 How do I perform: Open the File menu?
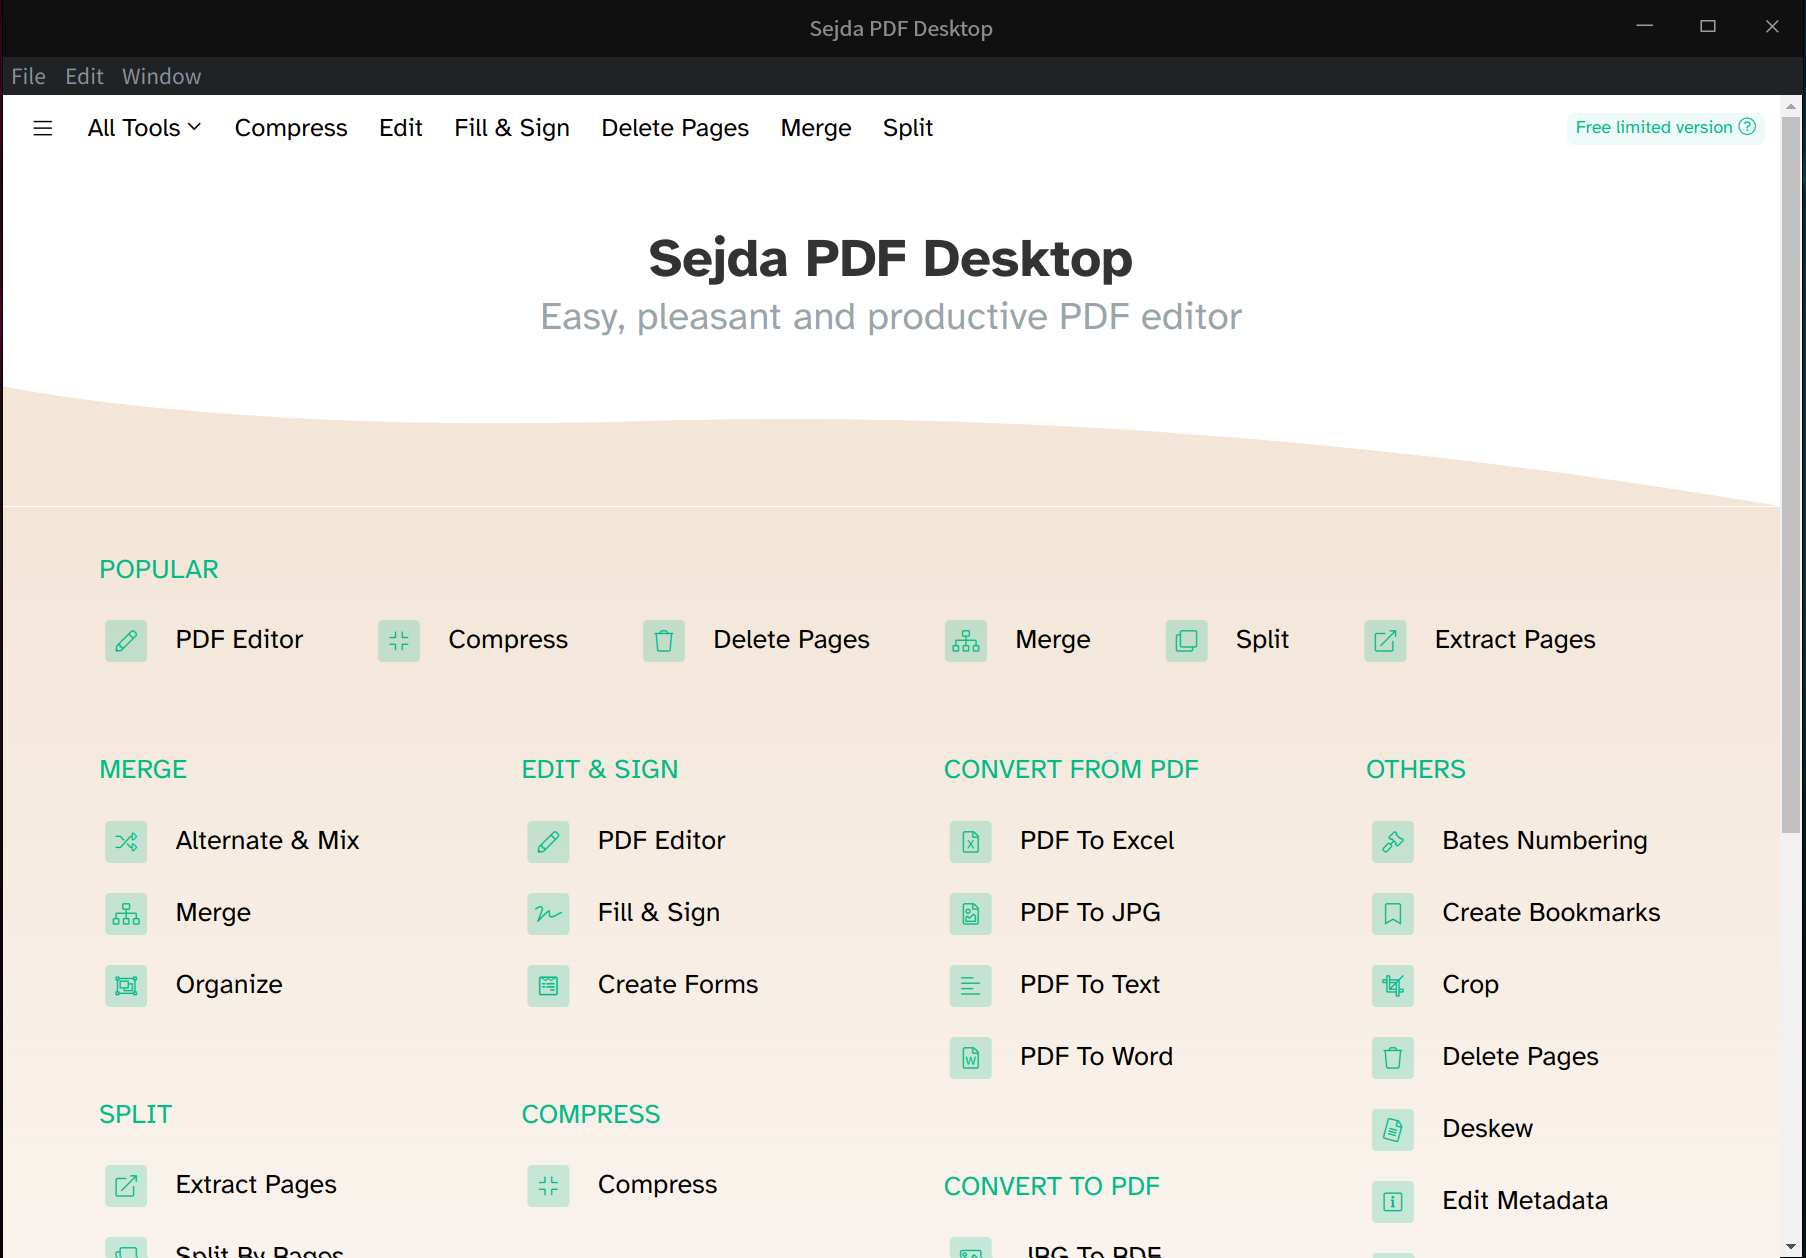28,76
